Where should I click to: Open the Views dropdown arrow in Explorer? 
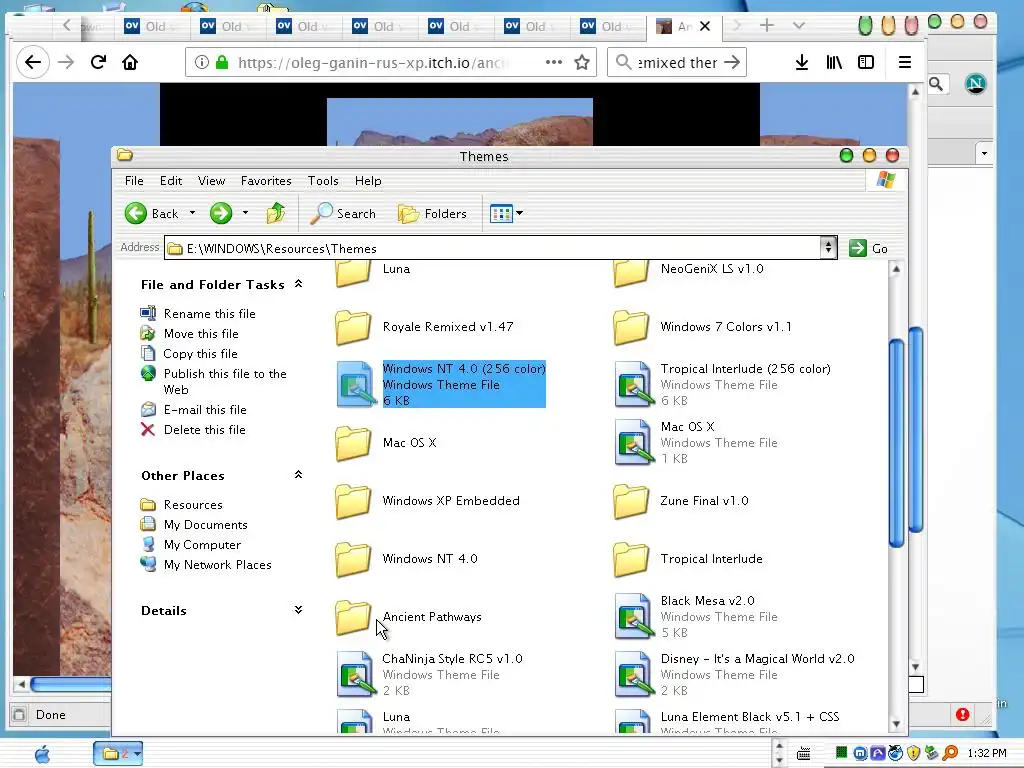click(x=519, y=213)
